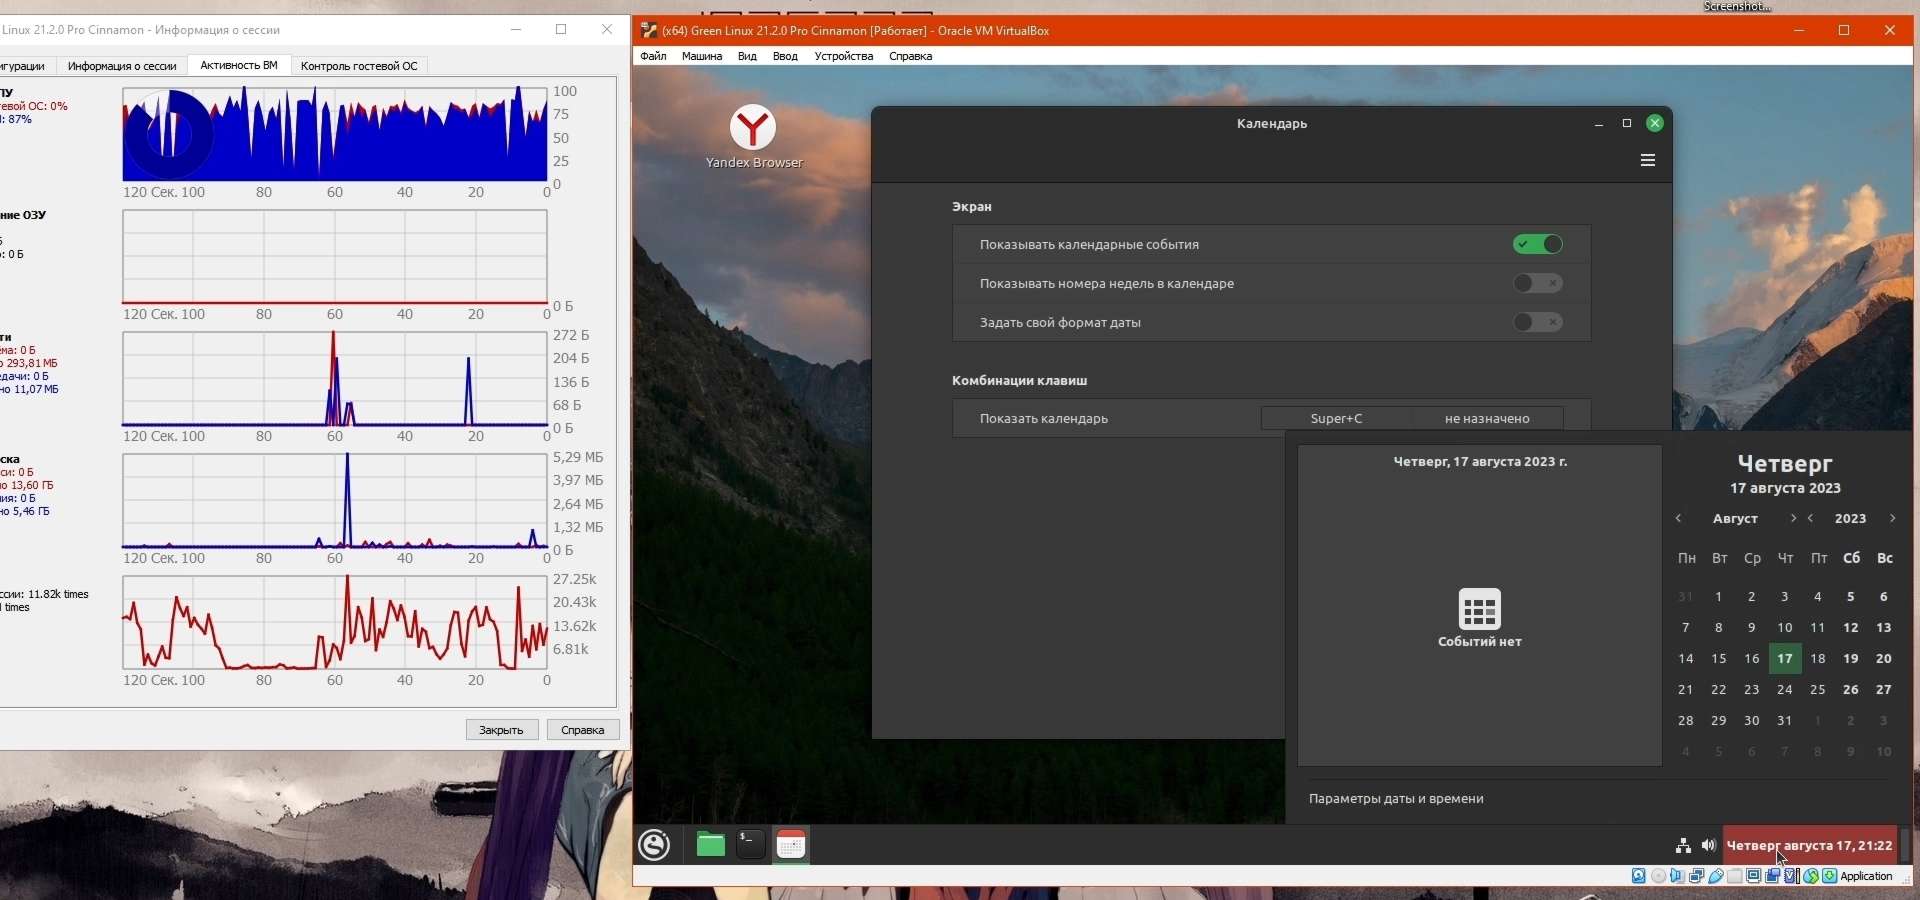Open the Вид menu
The image size is (1920, 900).
(747, 56)
